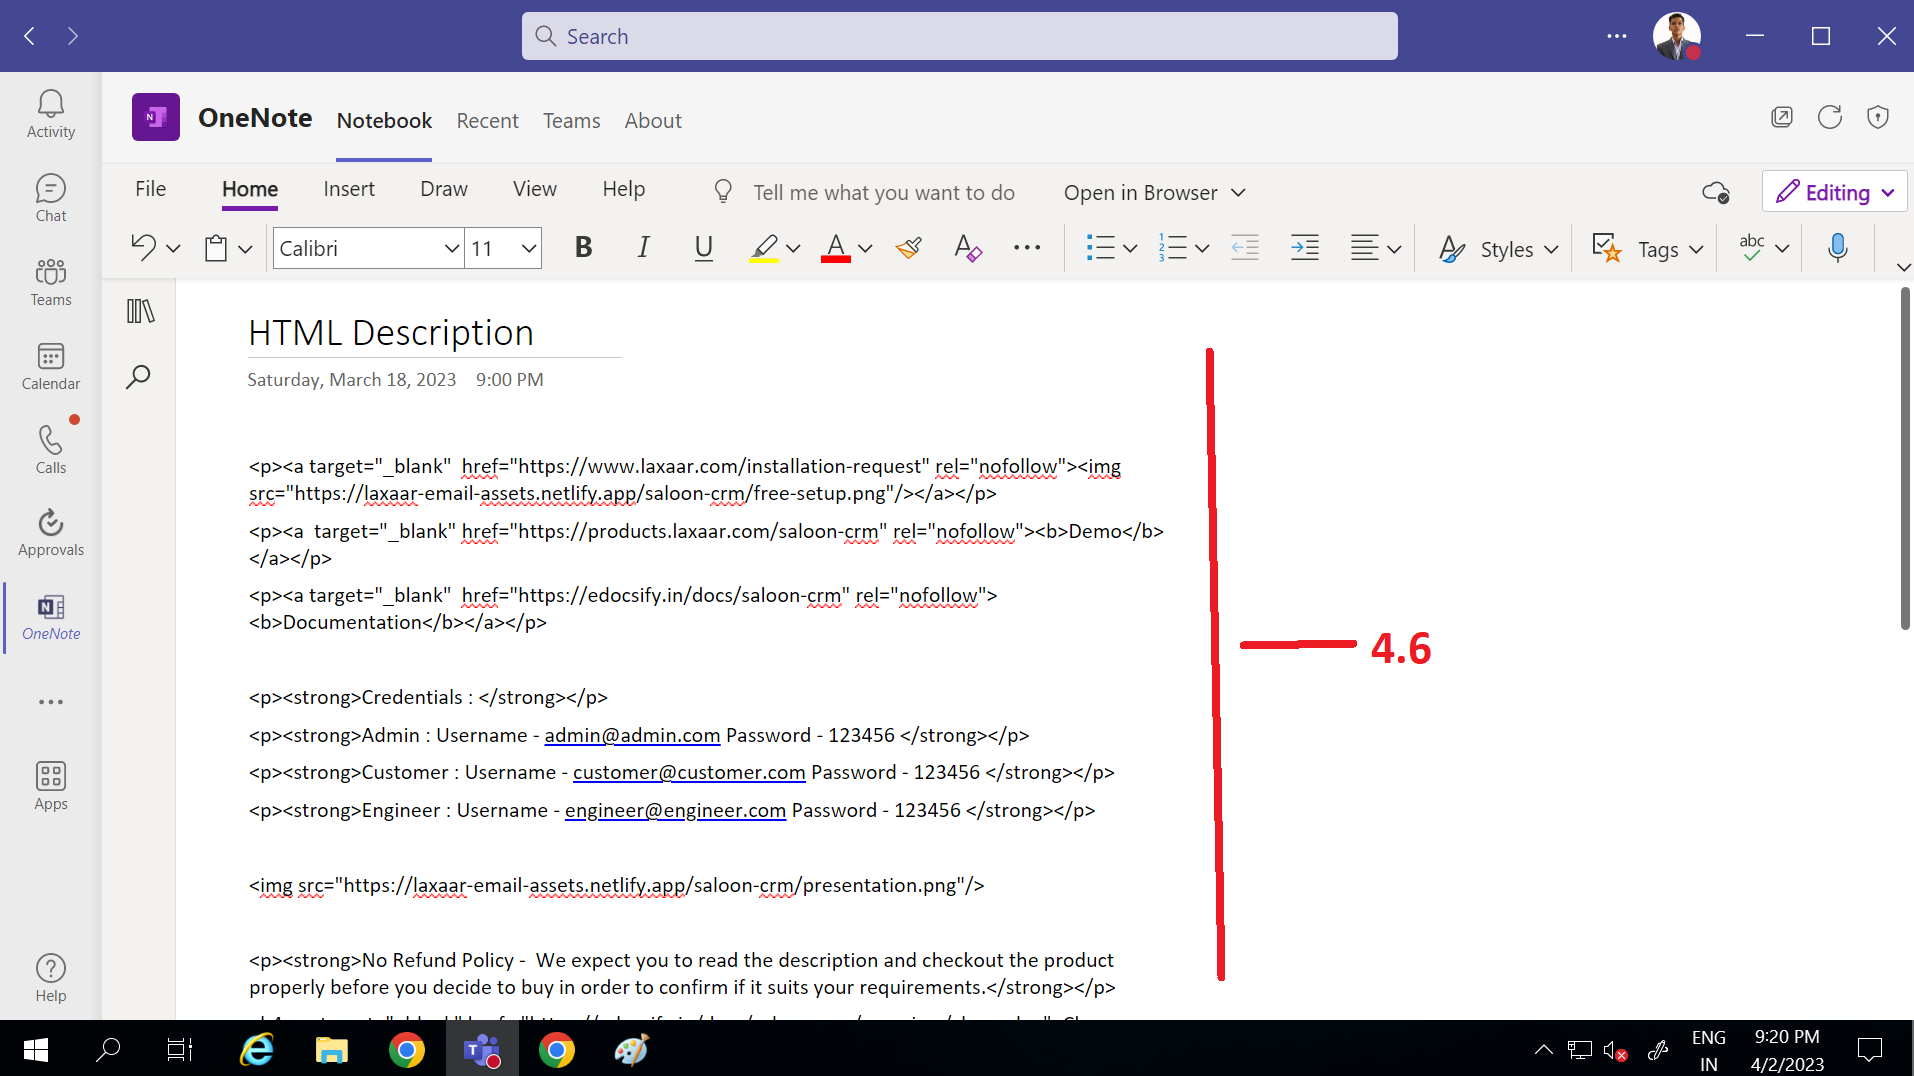Open Calls in the sidebar
This screenshot has height=1076, width=1914.
51,450
